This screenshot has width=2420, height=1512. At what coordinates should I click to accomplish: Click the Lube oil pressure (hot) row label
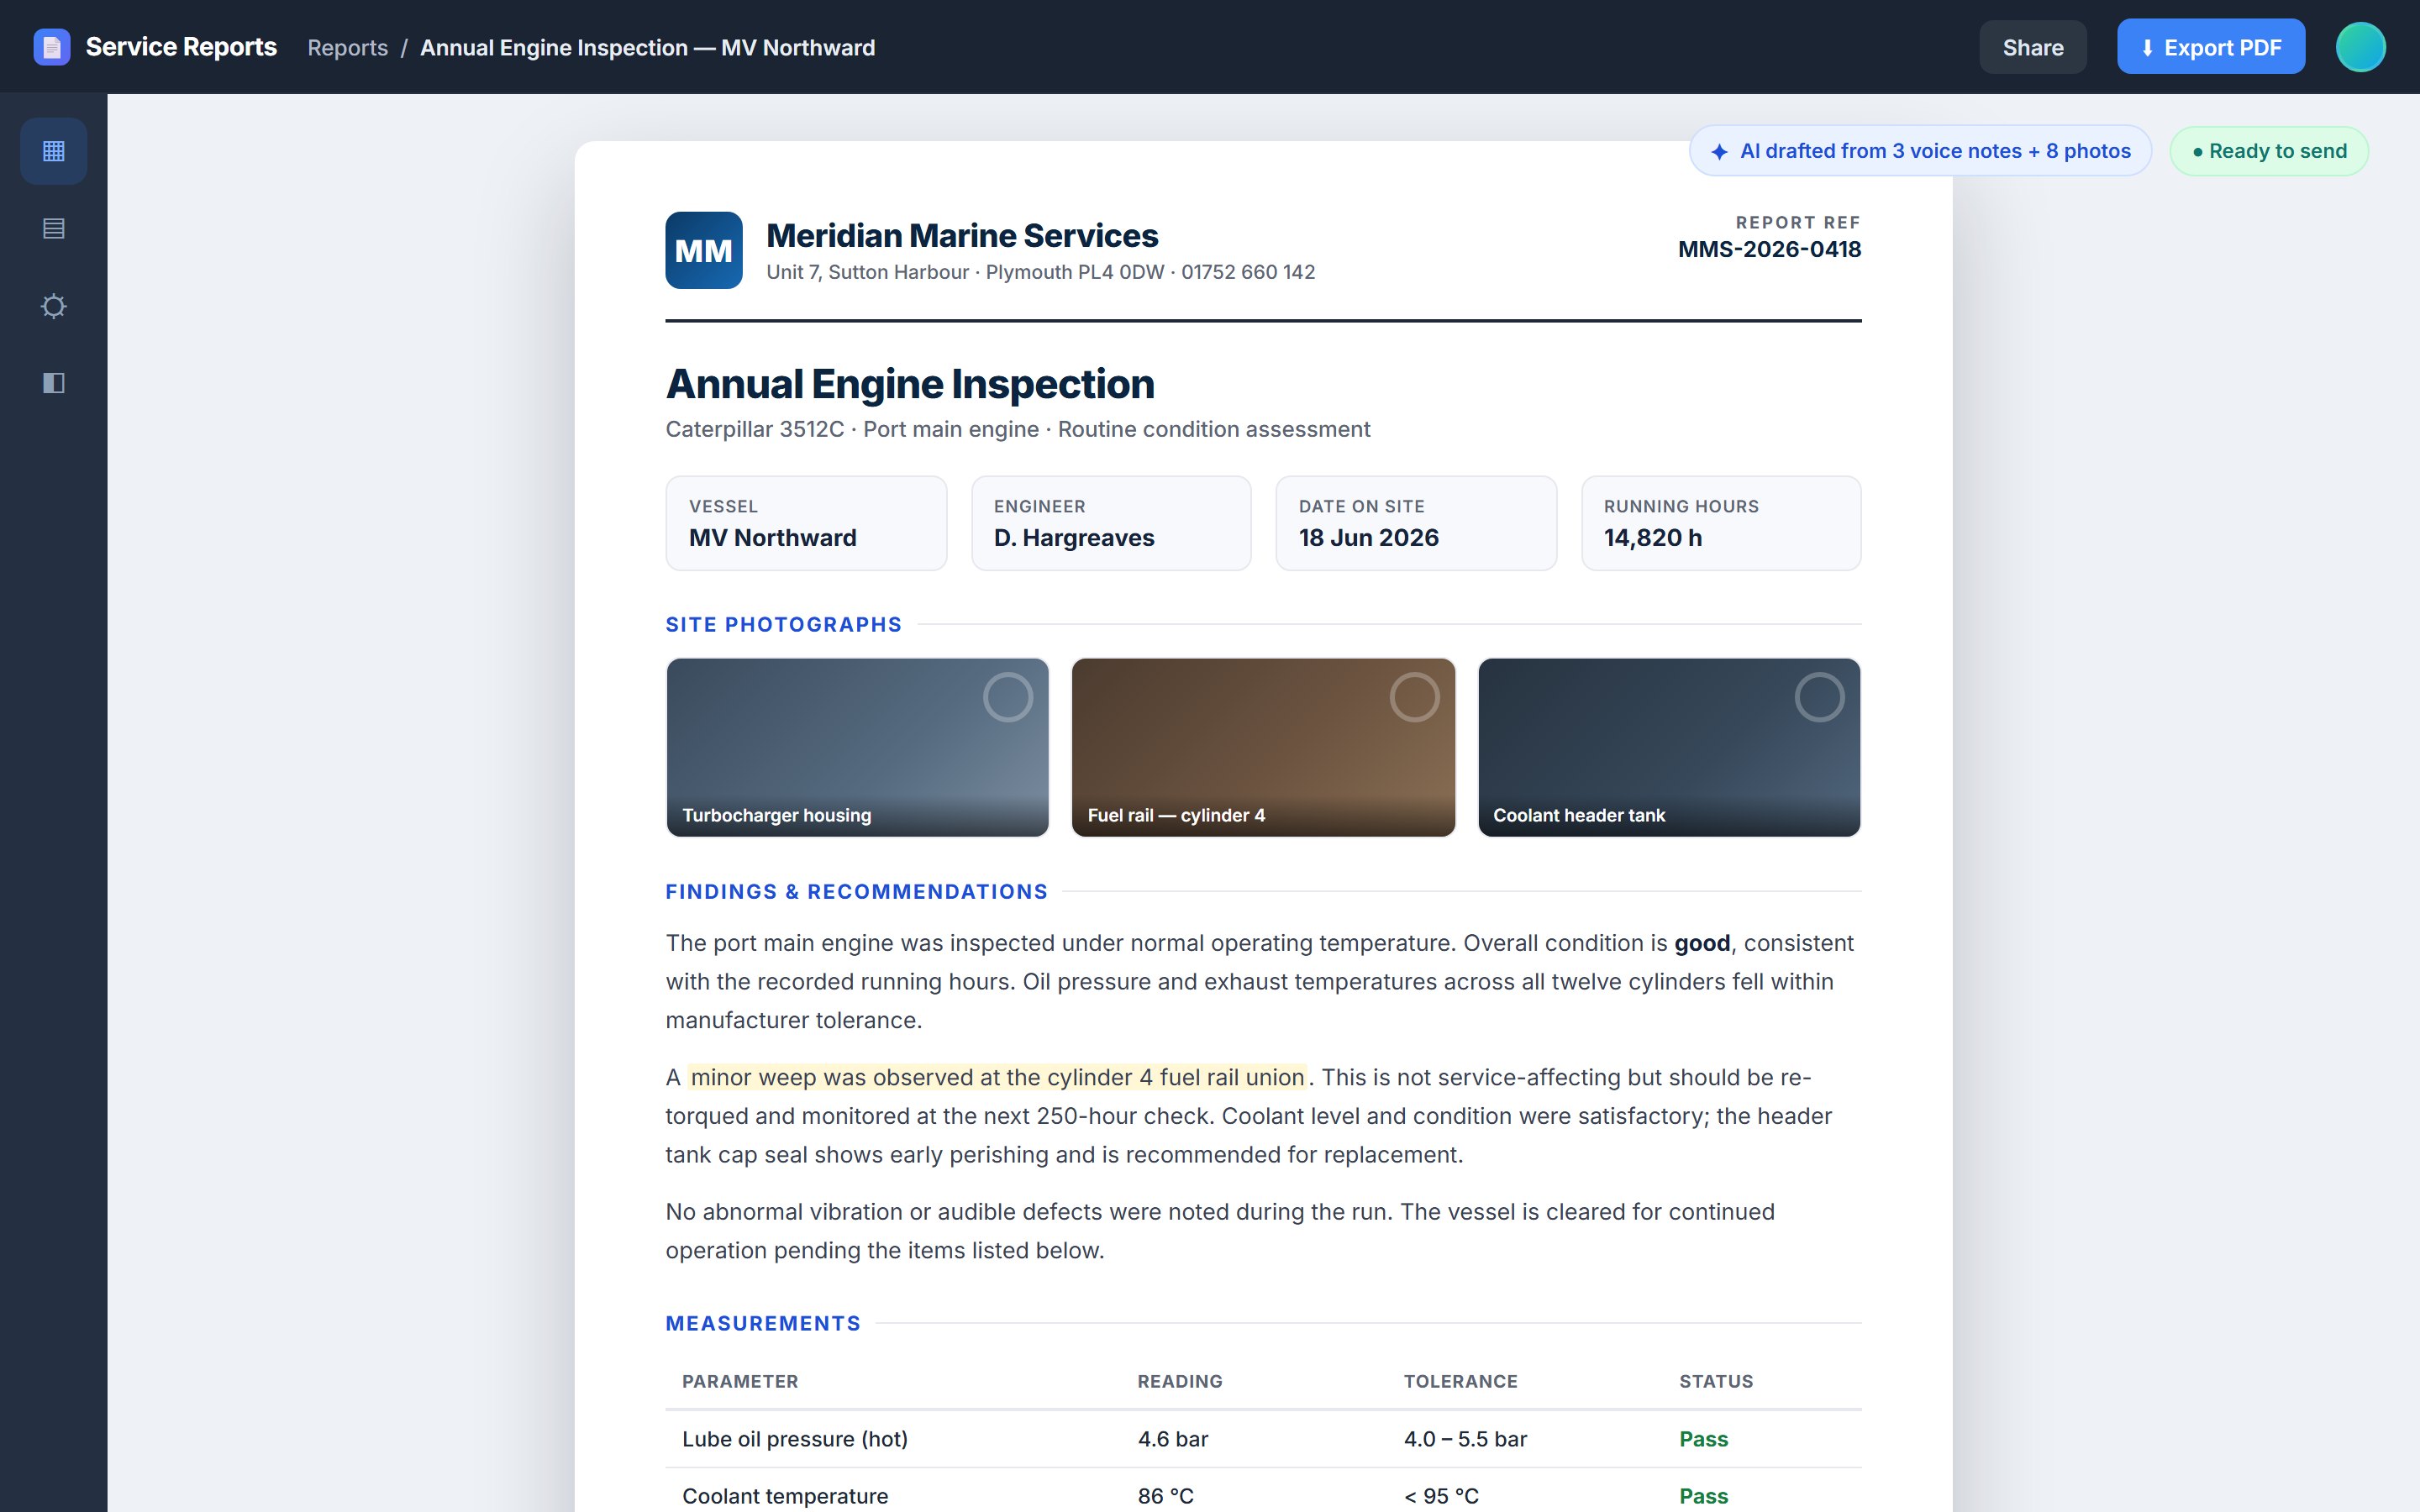[x=795, y=1439]
